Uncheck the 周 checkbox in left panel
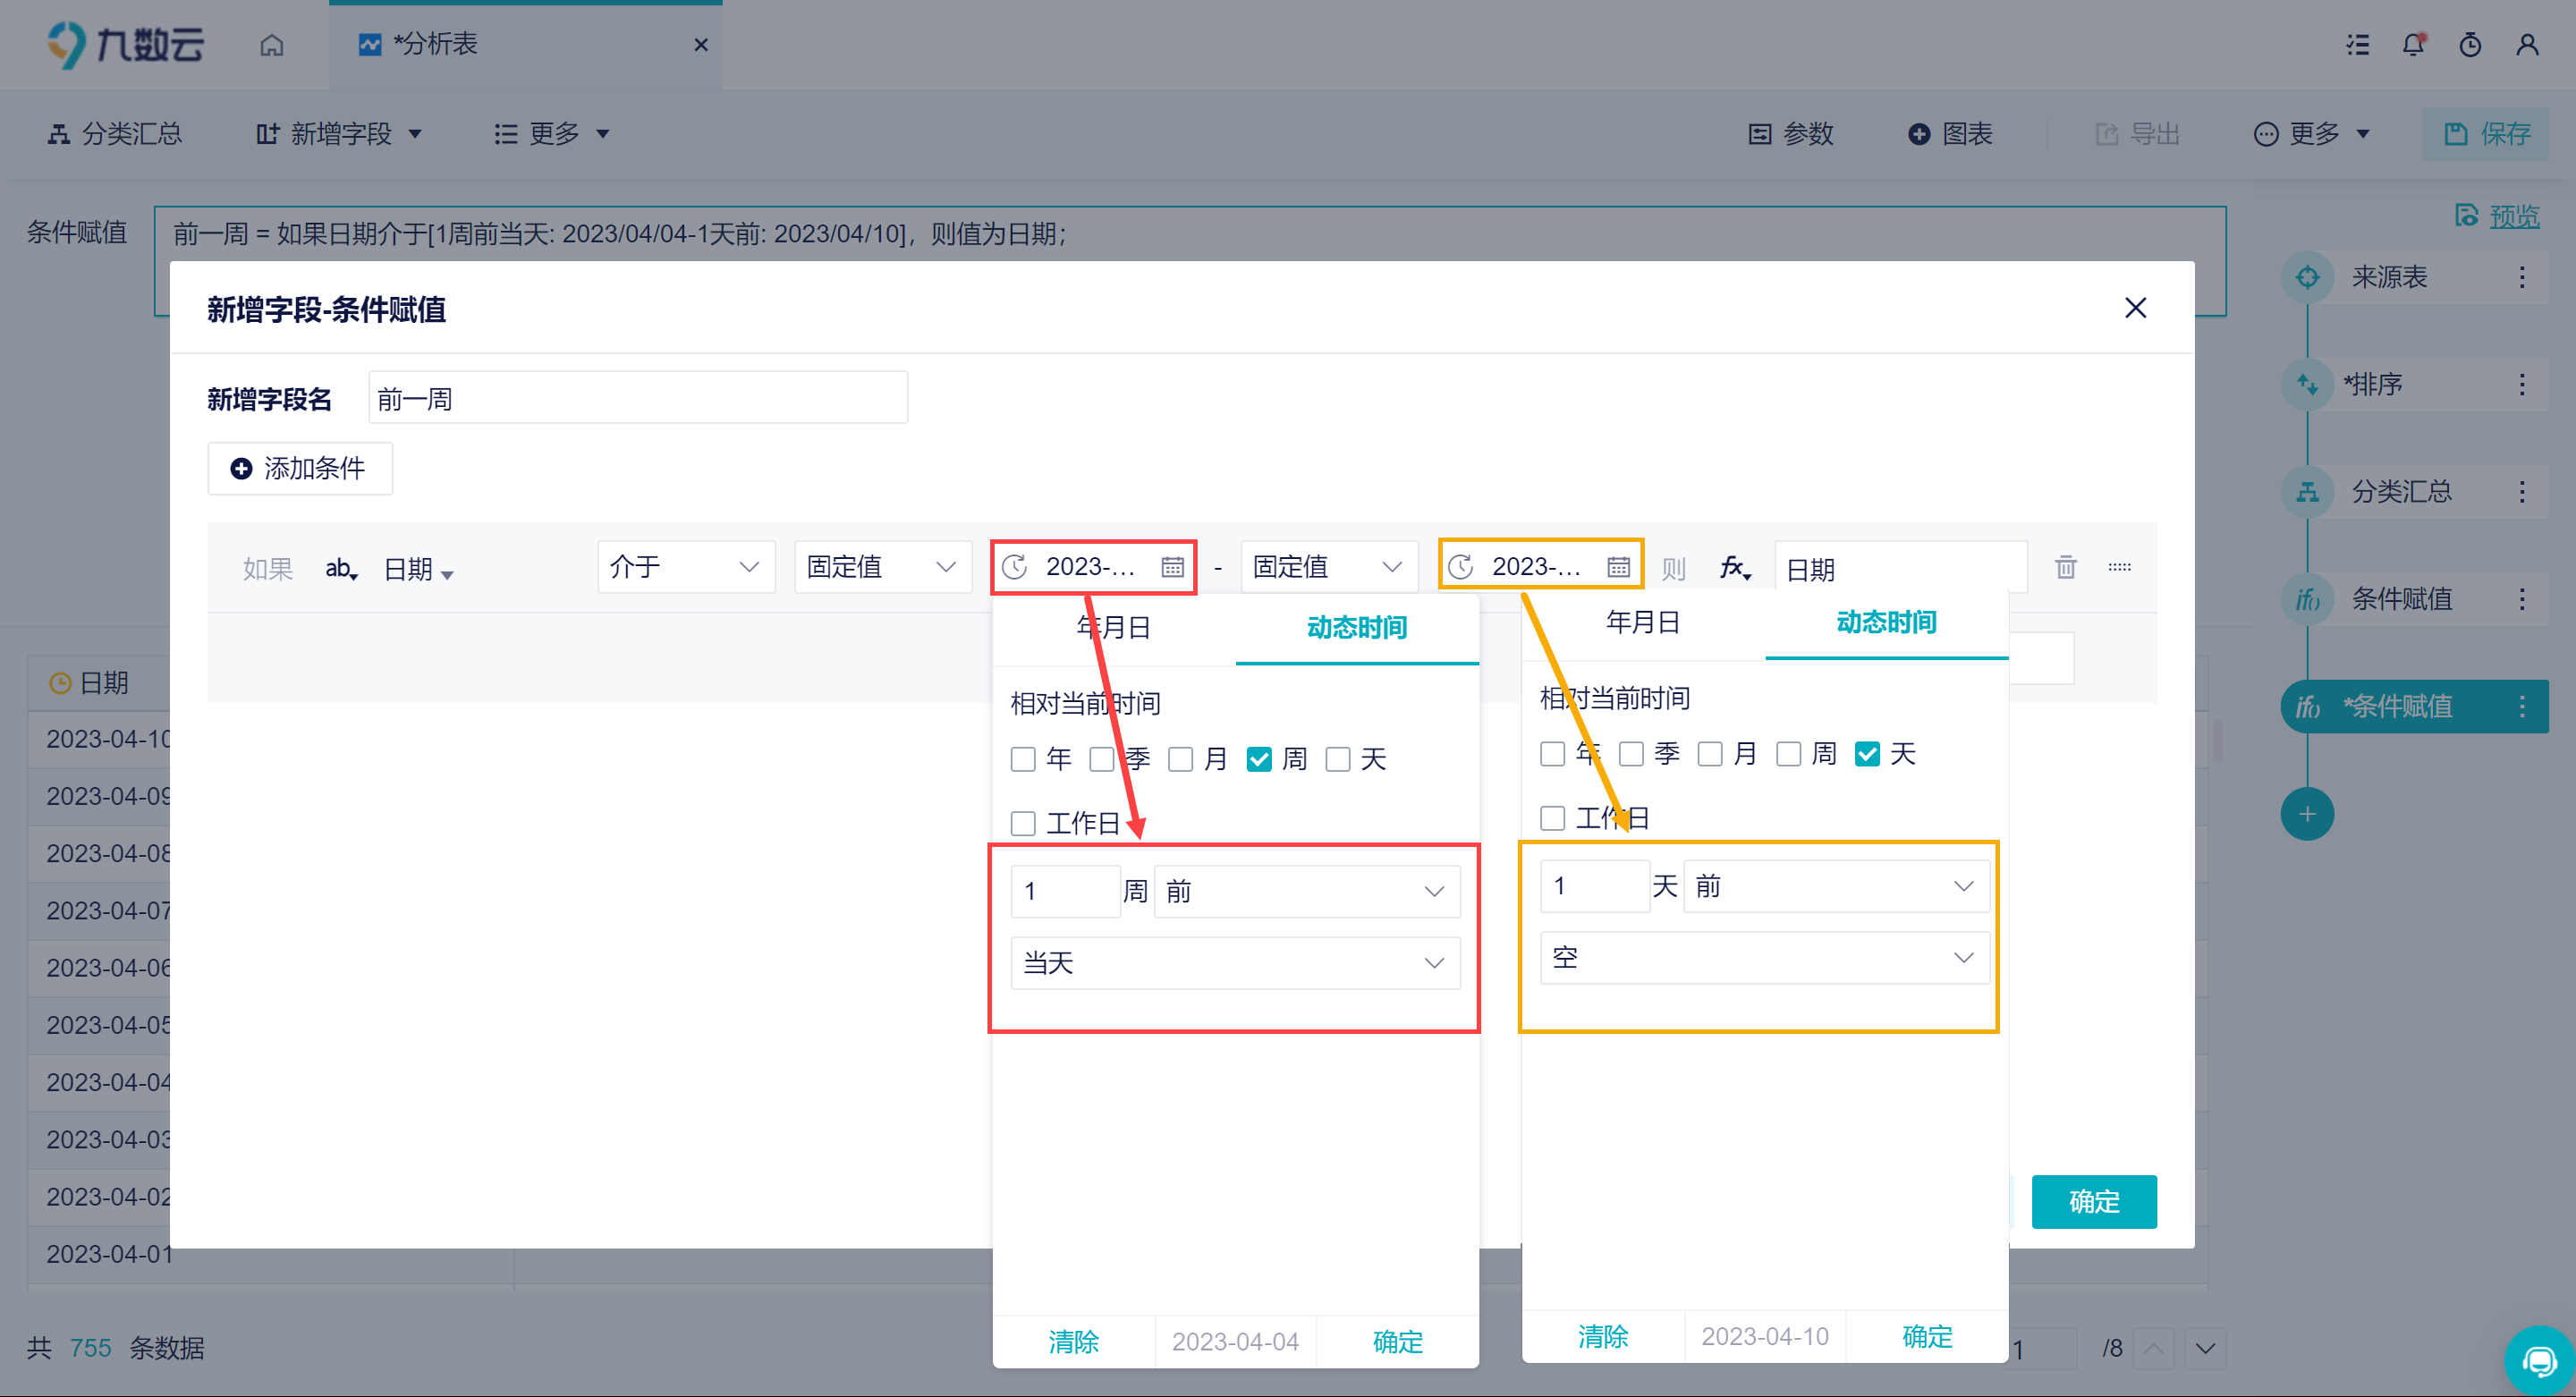 (1260, 760)
